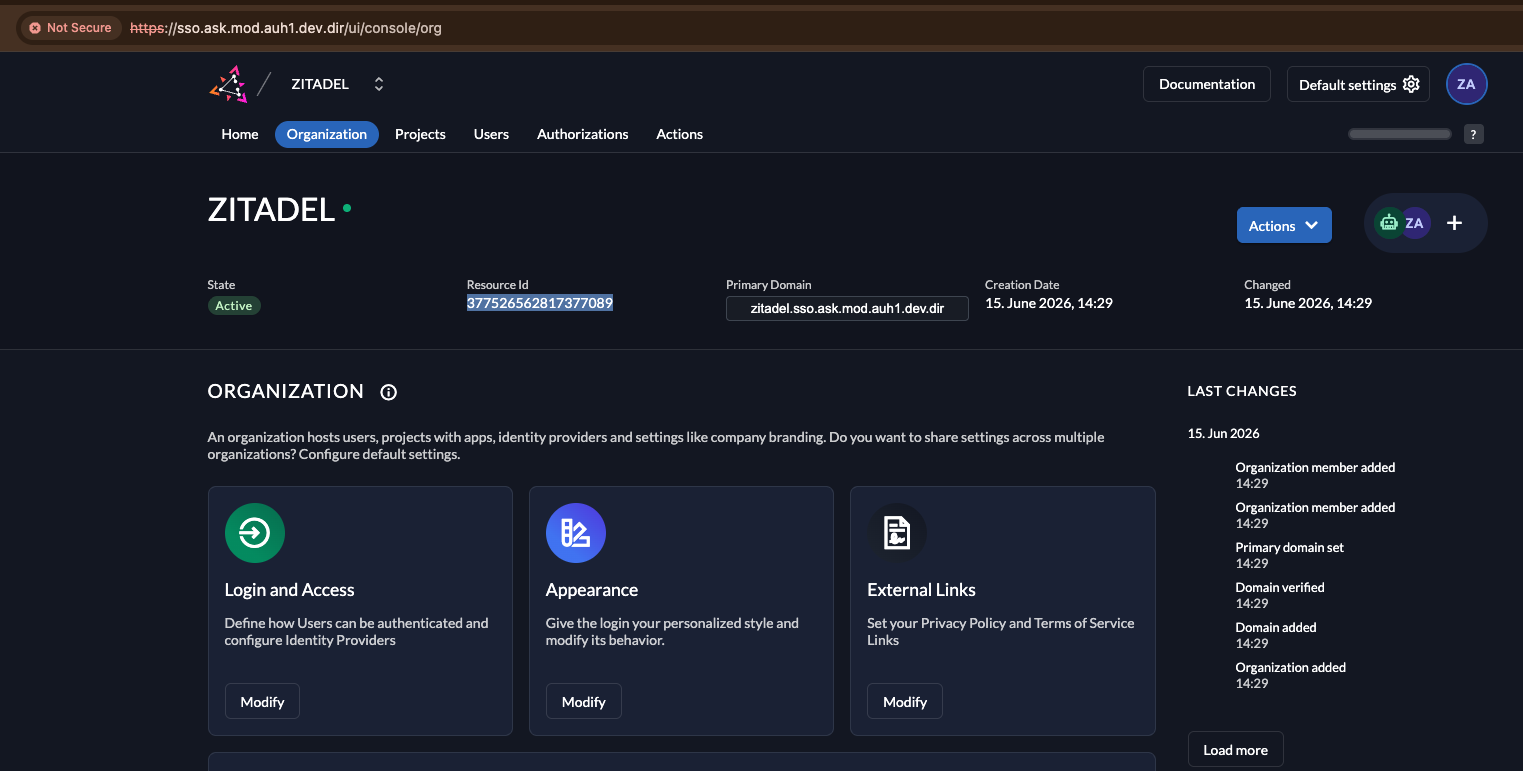Click the Changed date value
The height and width of the screenshot is (771, 1523).
[x=1308, y=303]
